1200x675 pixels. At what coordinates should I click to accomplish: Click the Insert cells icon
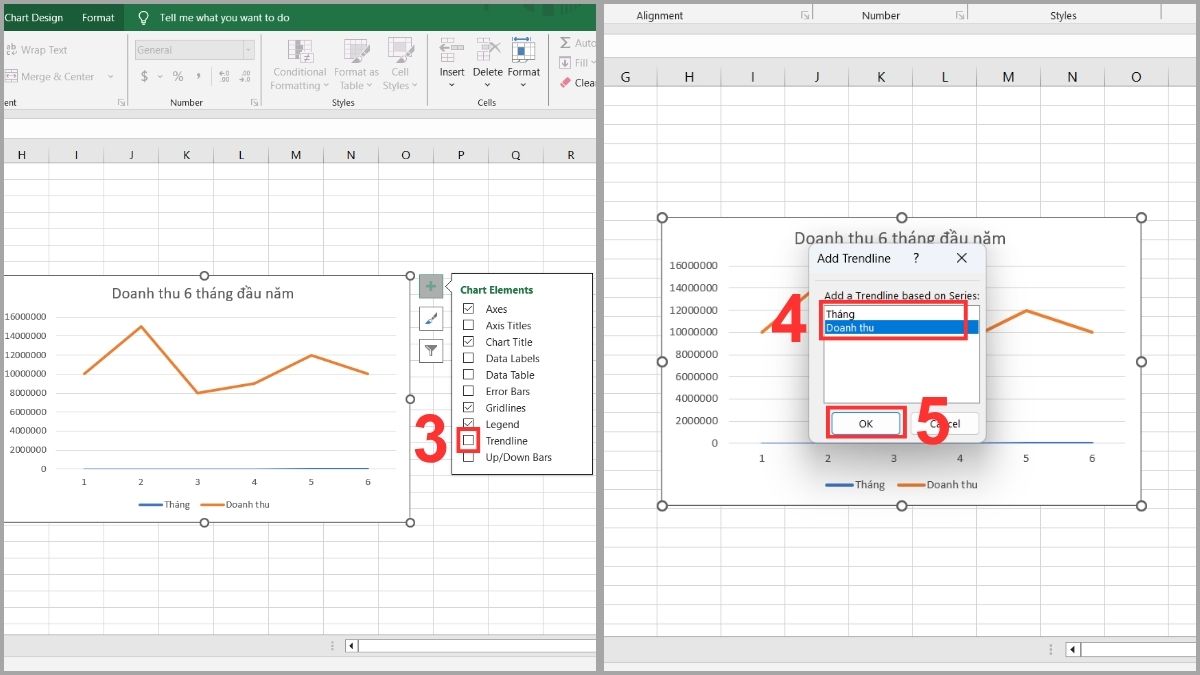(452, 51)
